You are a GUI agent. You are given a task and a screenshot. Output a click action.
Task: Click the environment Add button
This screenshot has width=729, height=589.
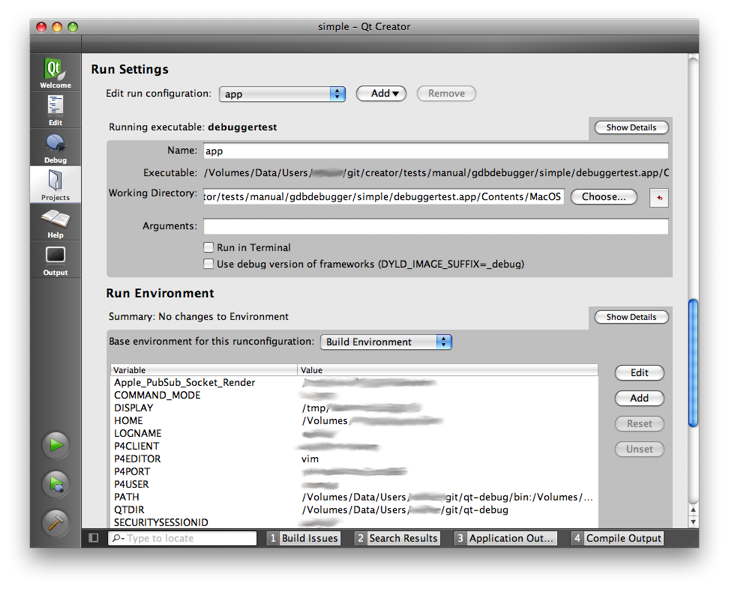coord(639,398)
